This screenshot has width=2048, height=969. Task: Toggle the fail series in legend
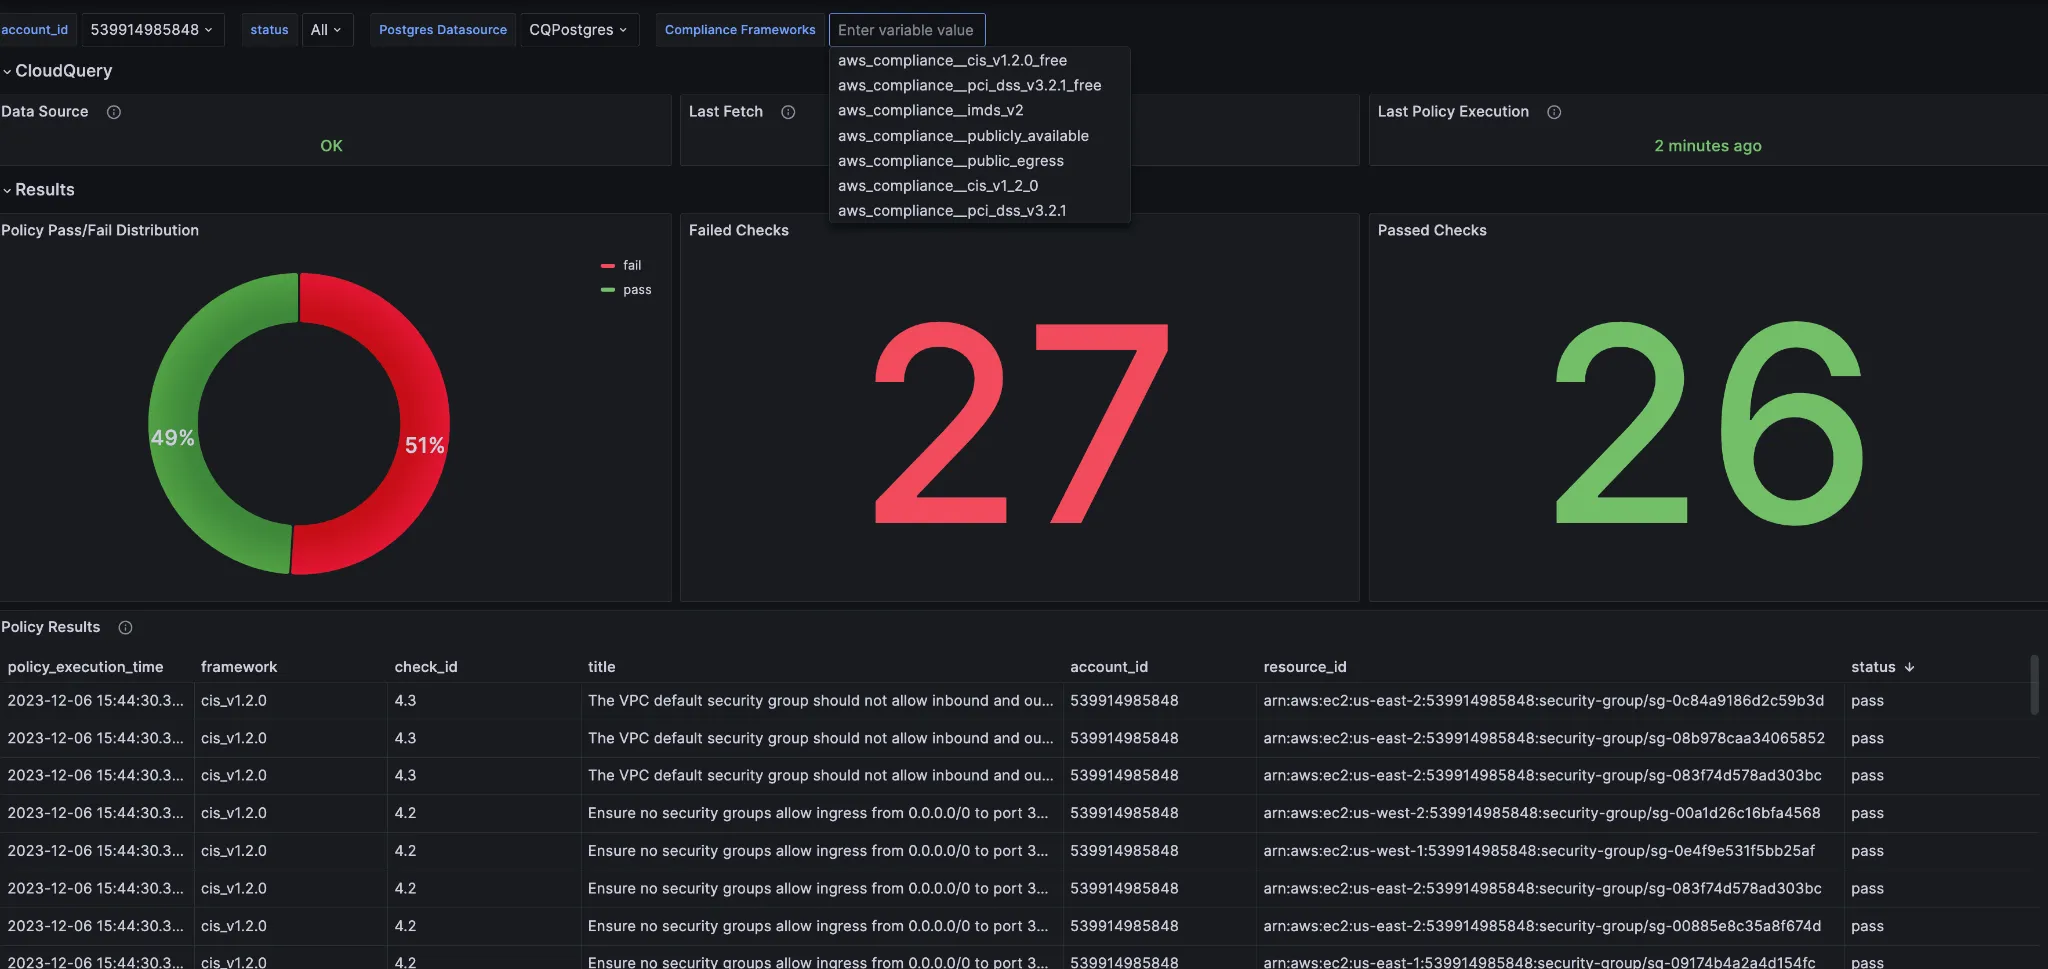coord(631,265)
